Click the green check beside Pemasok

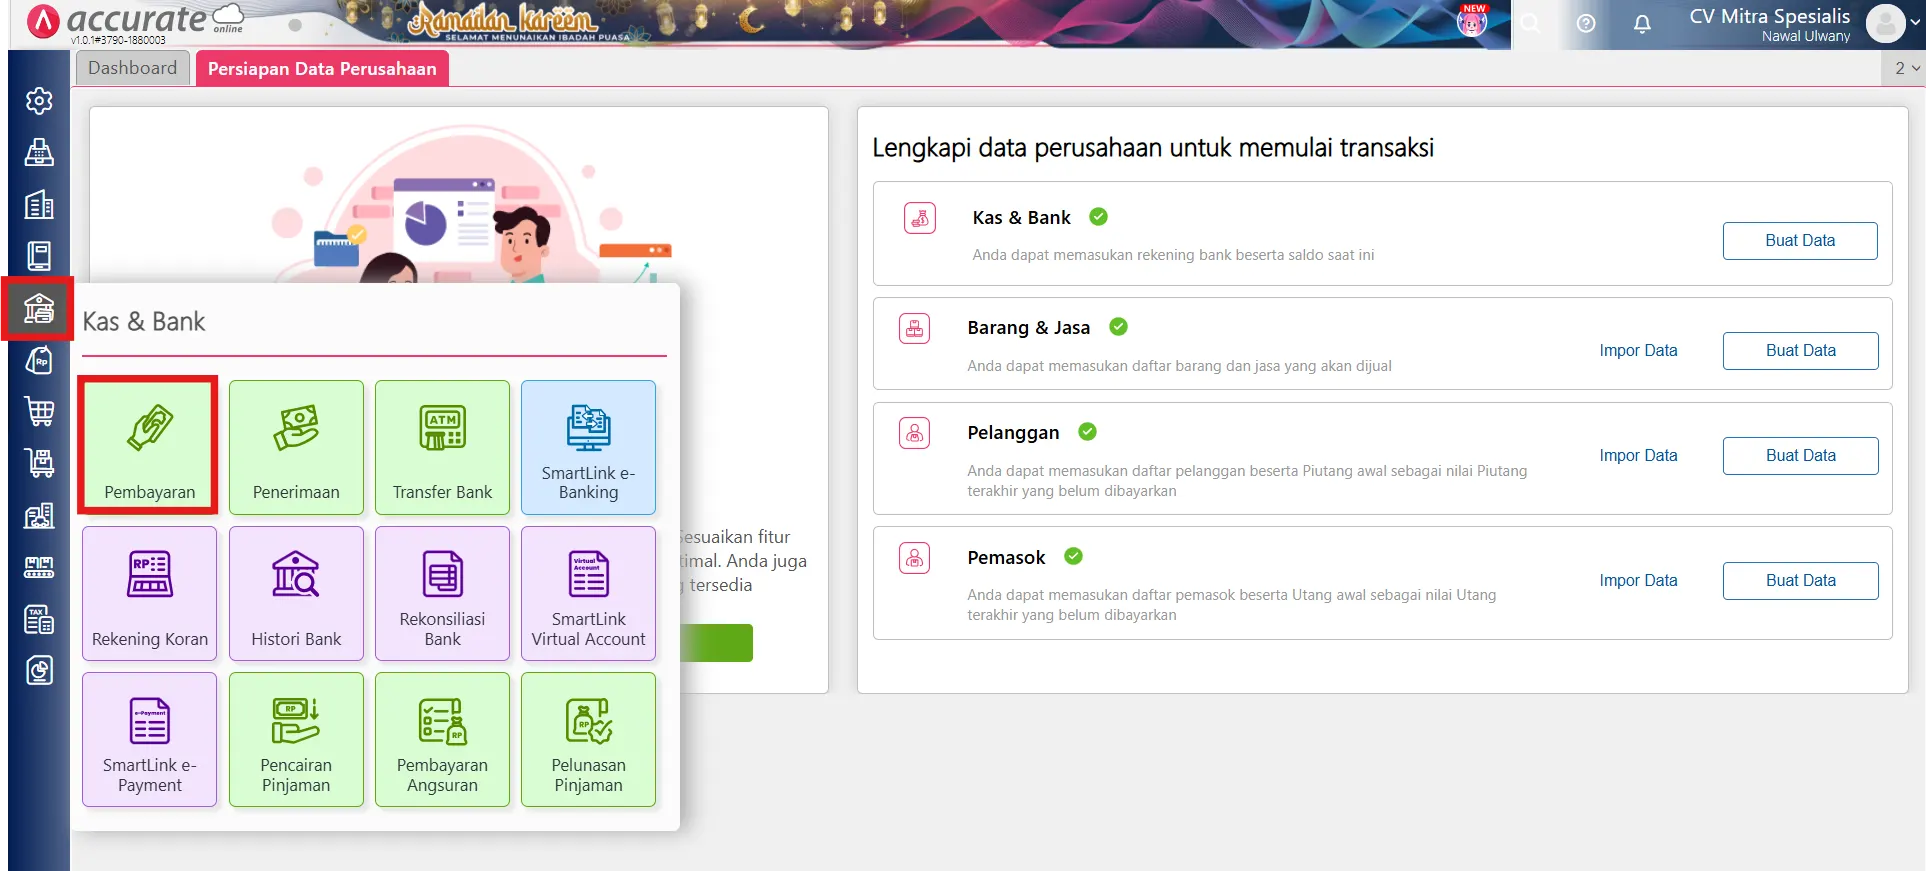point(1073,556)
